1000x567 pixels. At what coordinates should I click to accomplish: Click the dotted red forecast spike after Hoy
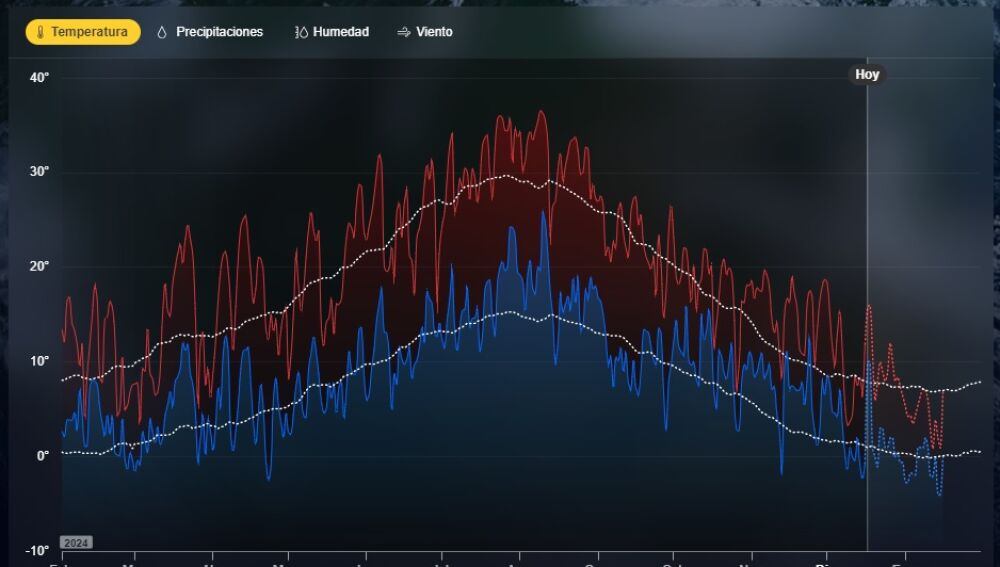869,306
